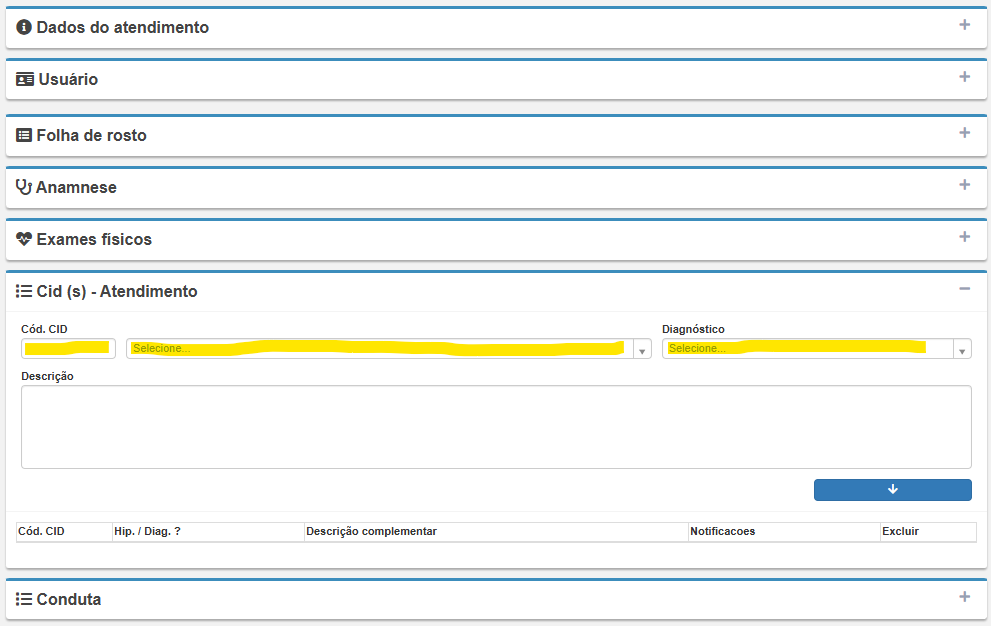Expand the Usuário panel using plus sign
The width and height of the screenshot is (991, 626).
964,77
